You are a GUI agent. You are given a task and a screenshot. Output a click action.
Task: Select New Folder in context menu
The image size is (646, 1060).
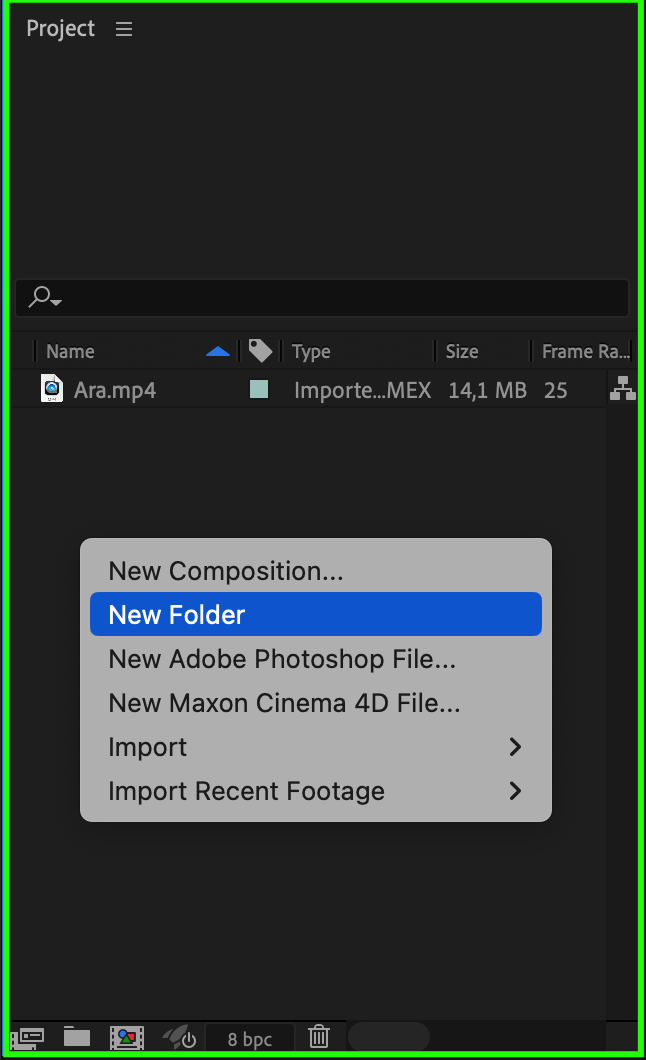pos(177,615)
